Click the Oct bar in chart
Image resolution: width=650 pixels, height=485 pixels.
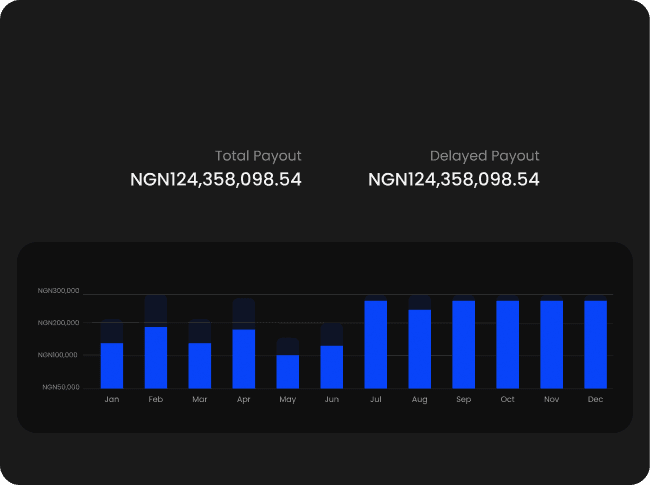tap(507, 344)
